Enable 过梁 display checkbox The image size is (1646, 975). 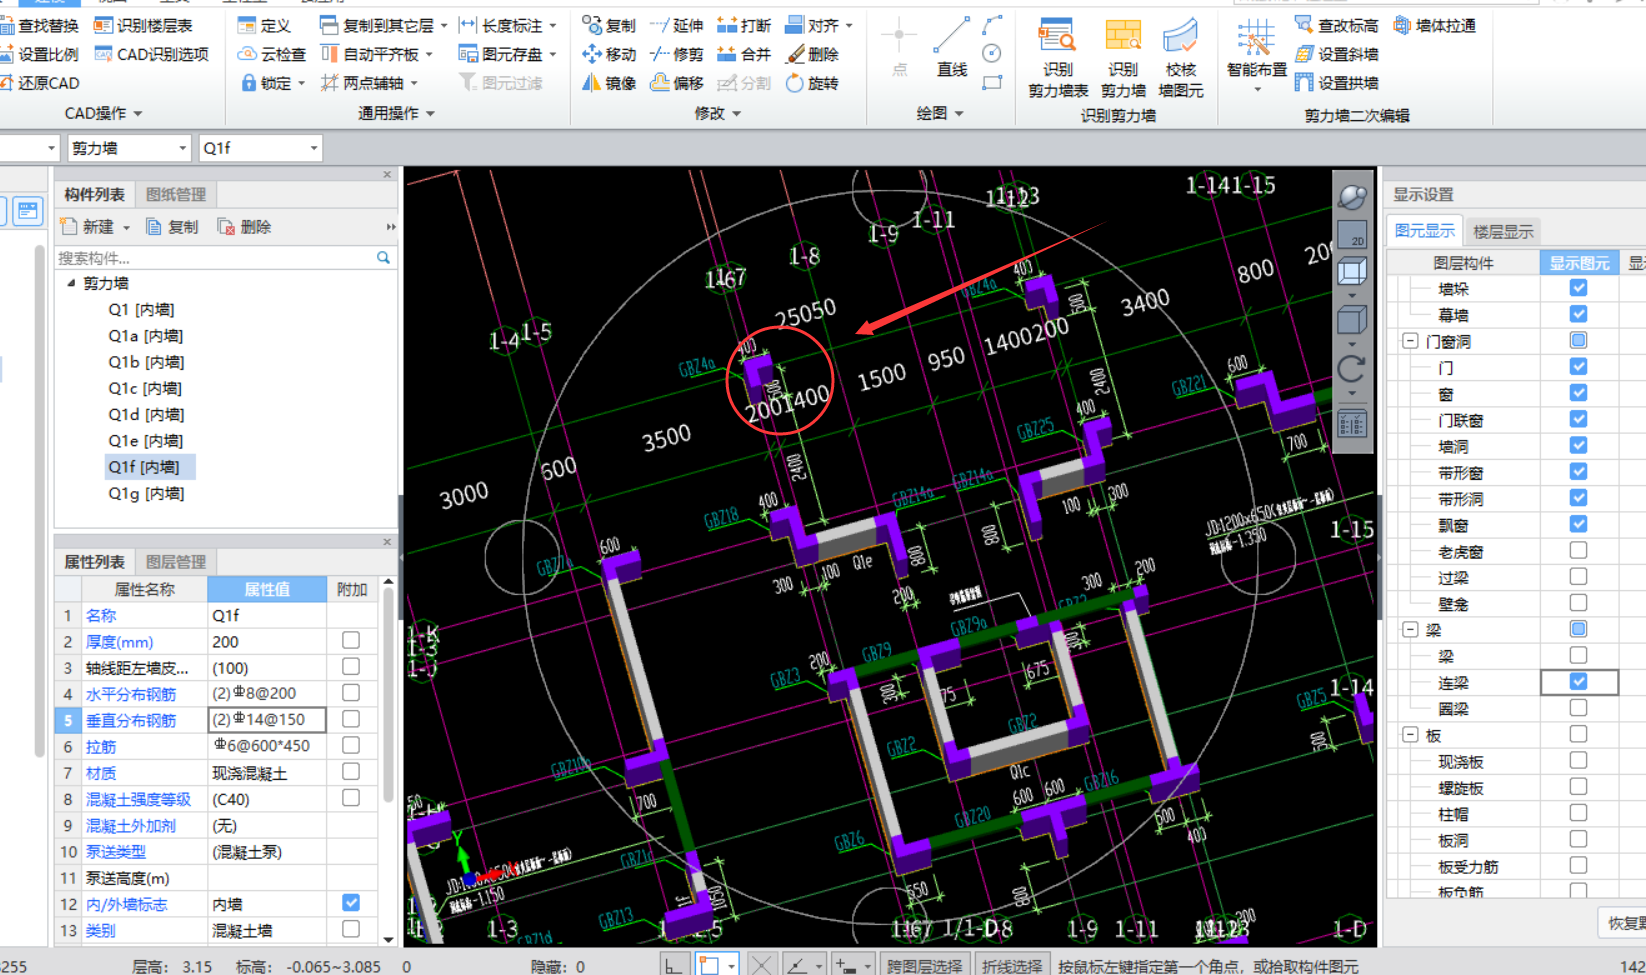(x=1578, y=577)
